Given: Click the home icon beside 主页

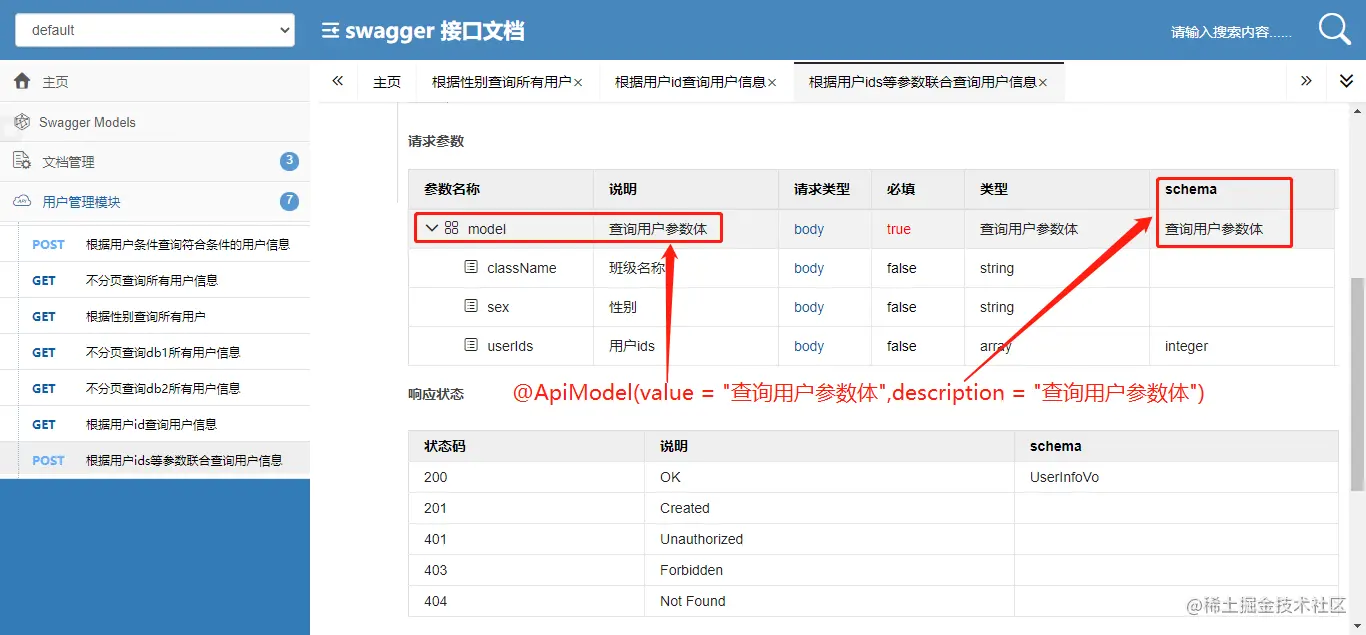Looking at the screenshot, I should [22, 81].
